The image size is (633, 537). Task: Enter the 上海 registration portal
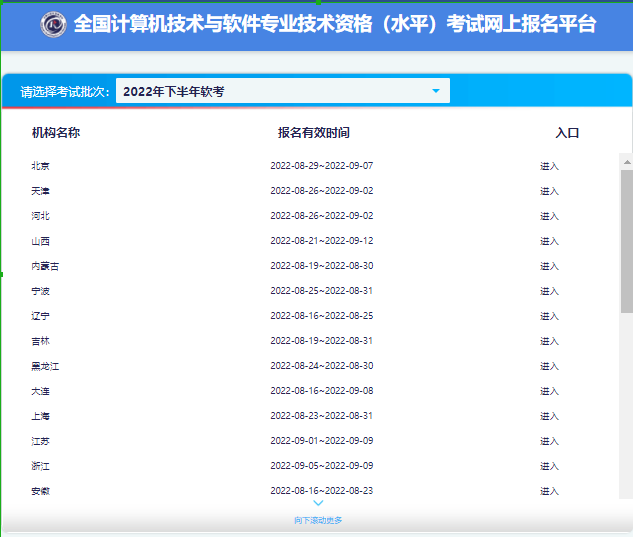tap(549, 416)
